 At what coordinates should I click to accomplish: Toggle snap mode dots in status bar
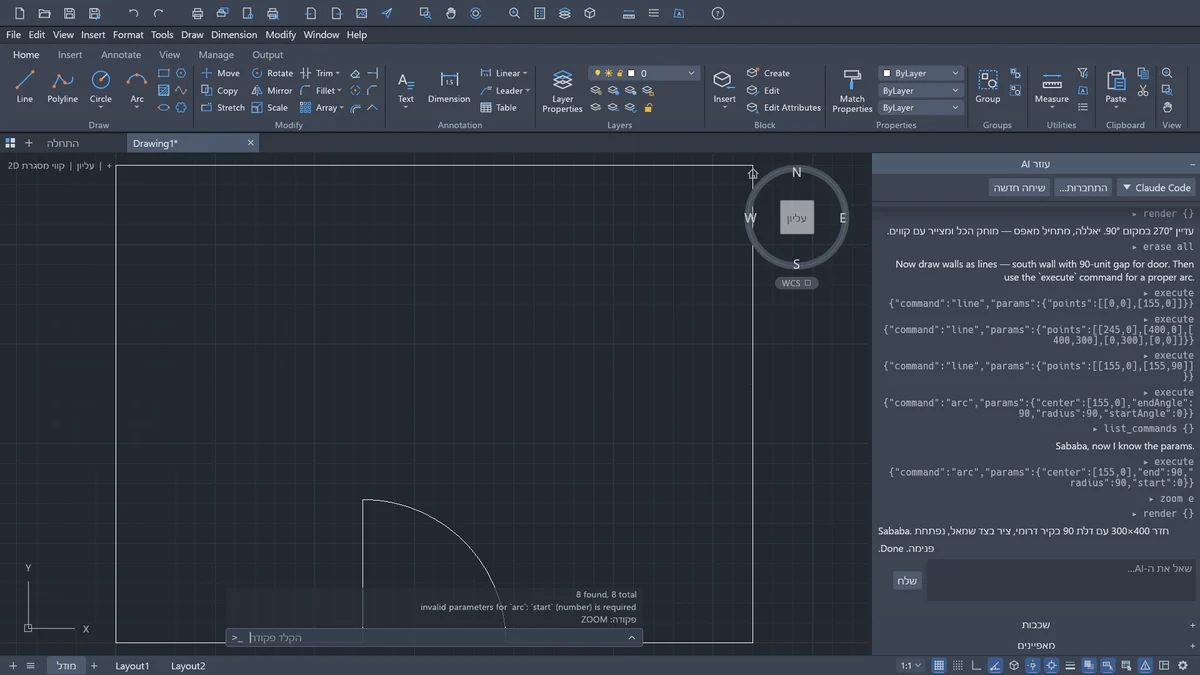pos(958,665)
